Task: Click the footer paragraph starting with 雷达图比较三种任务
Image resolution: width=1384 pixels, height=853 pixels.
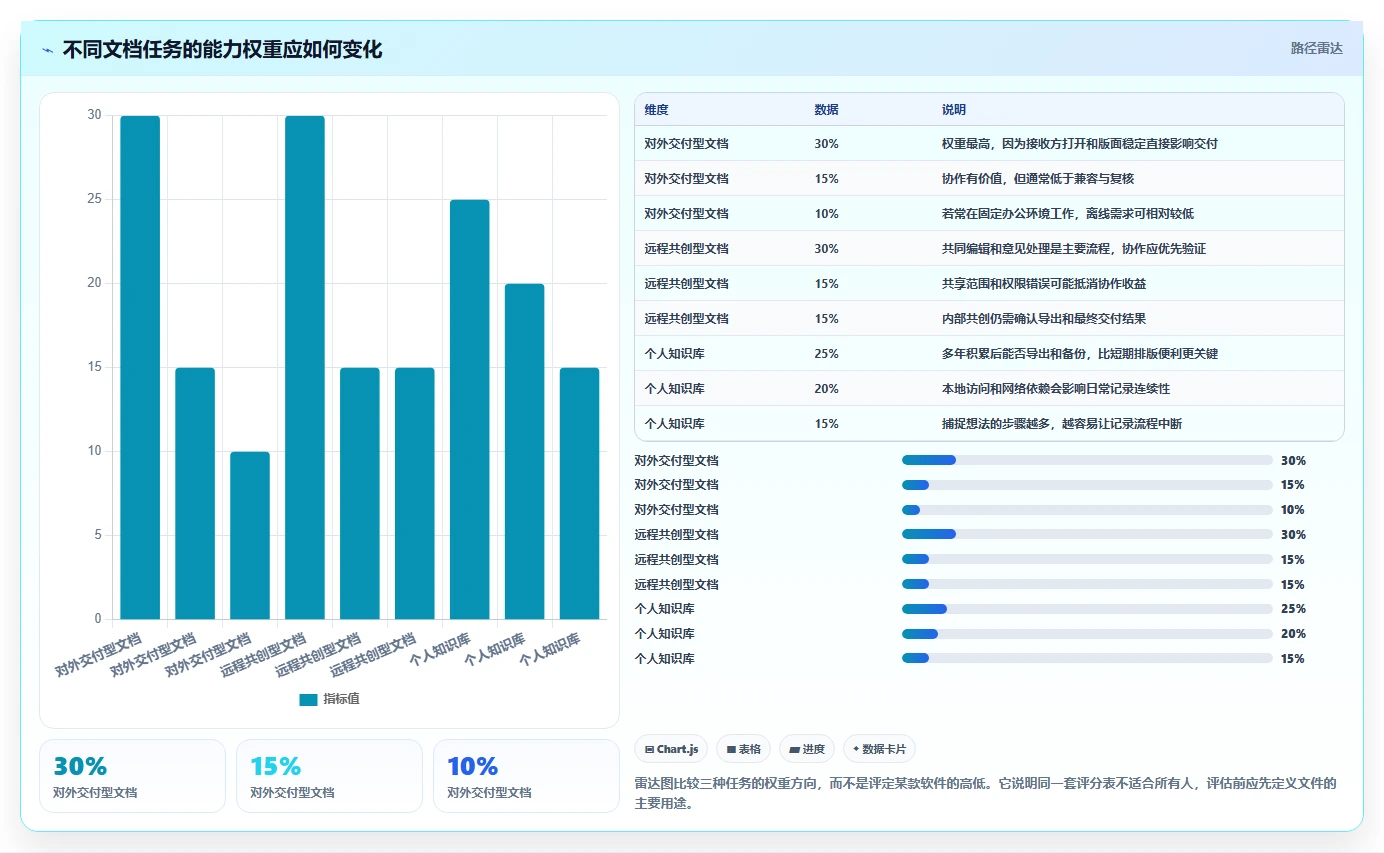Action: coord(985,793)
